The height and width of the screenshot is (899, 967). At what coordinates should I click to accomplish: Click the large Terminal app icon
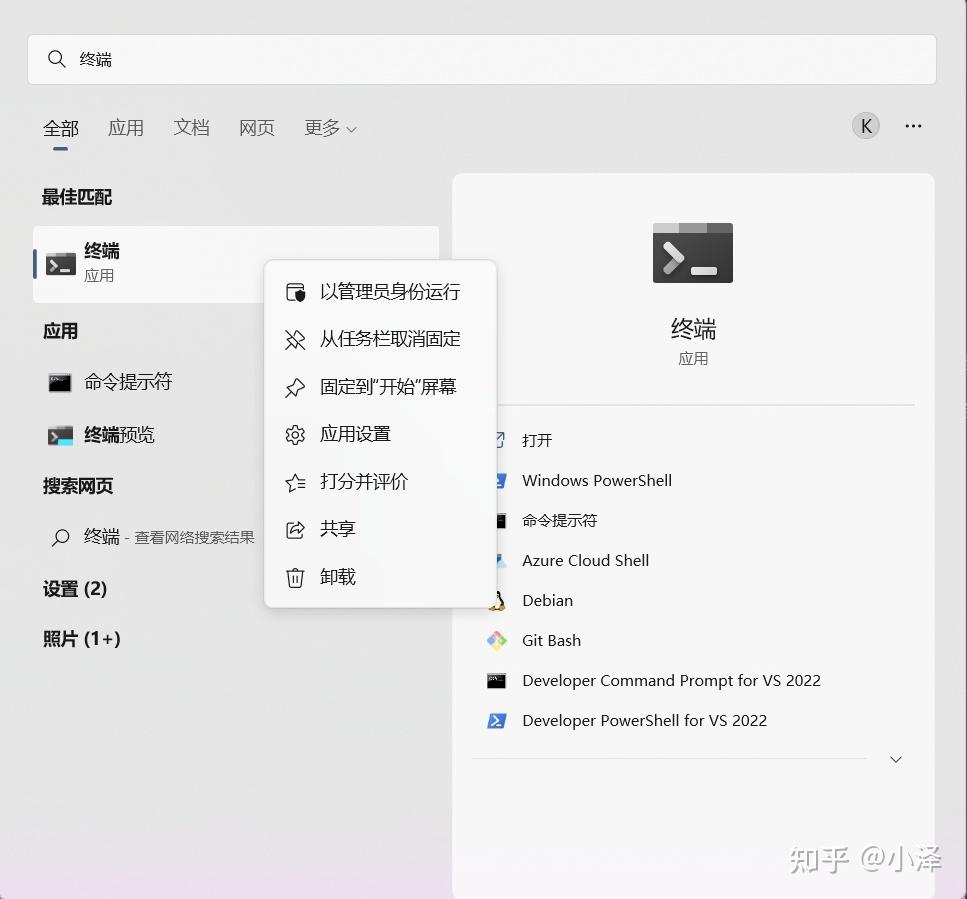point(693,252)
